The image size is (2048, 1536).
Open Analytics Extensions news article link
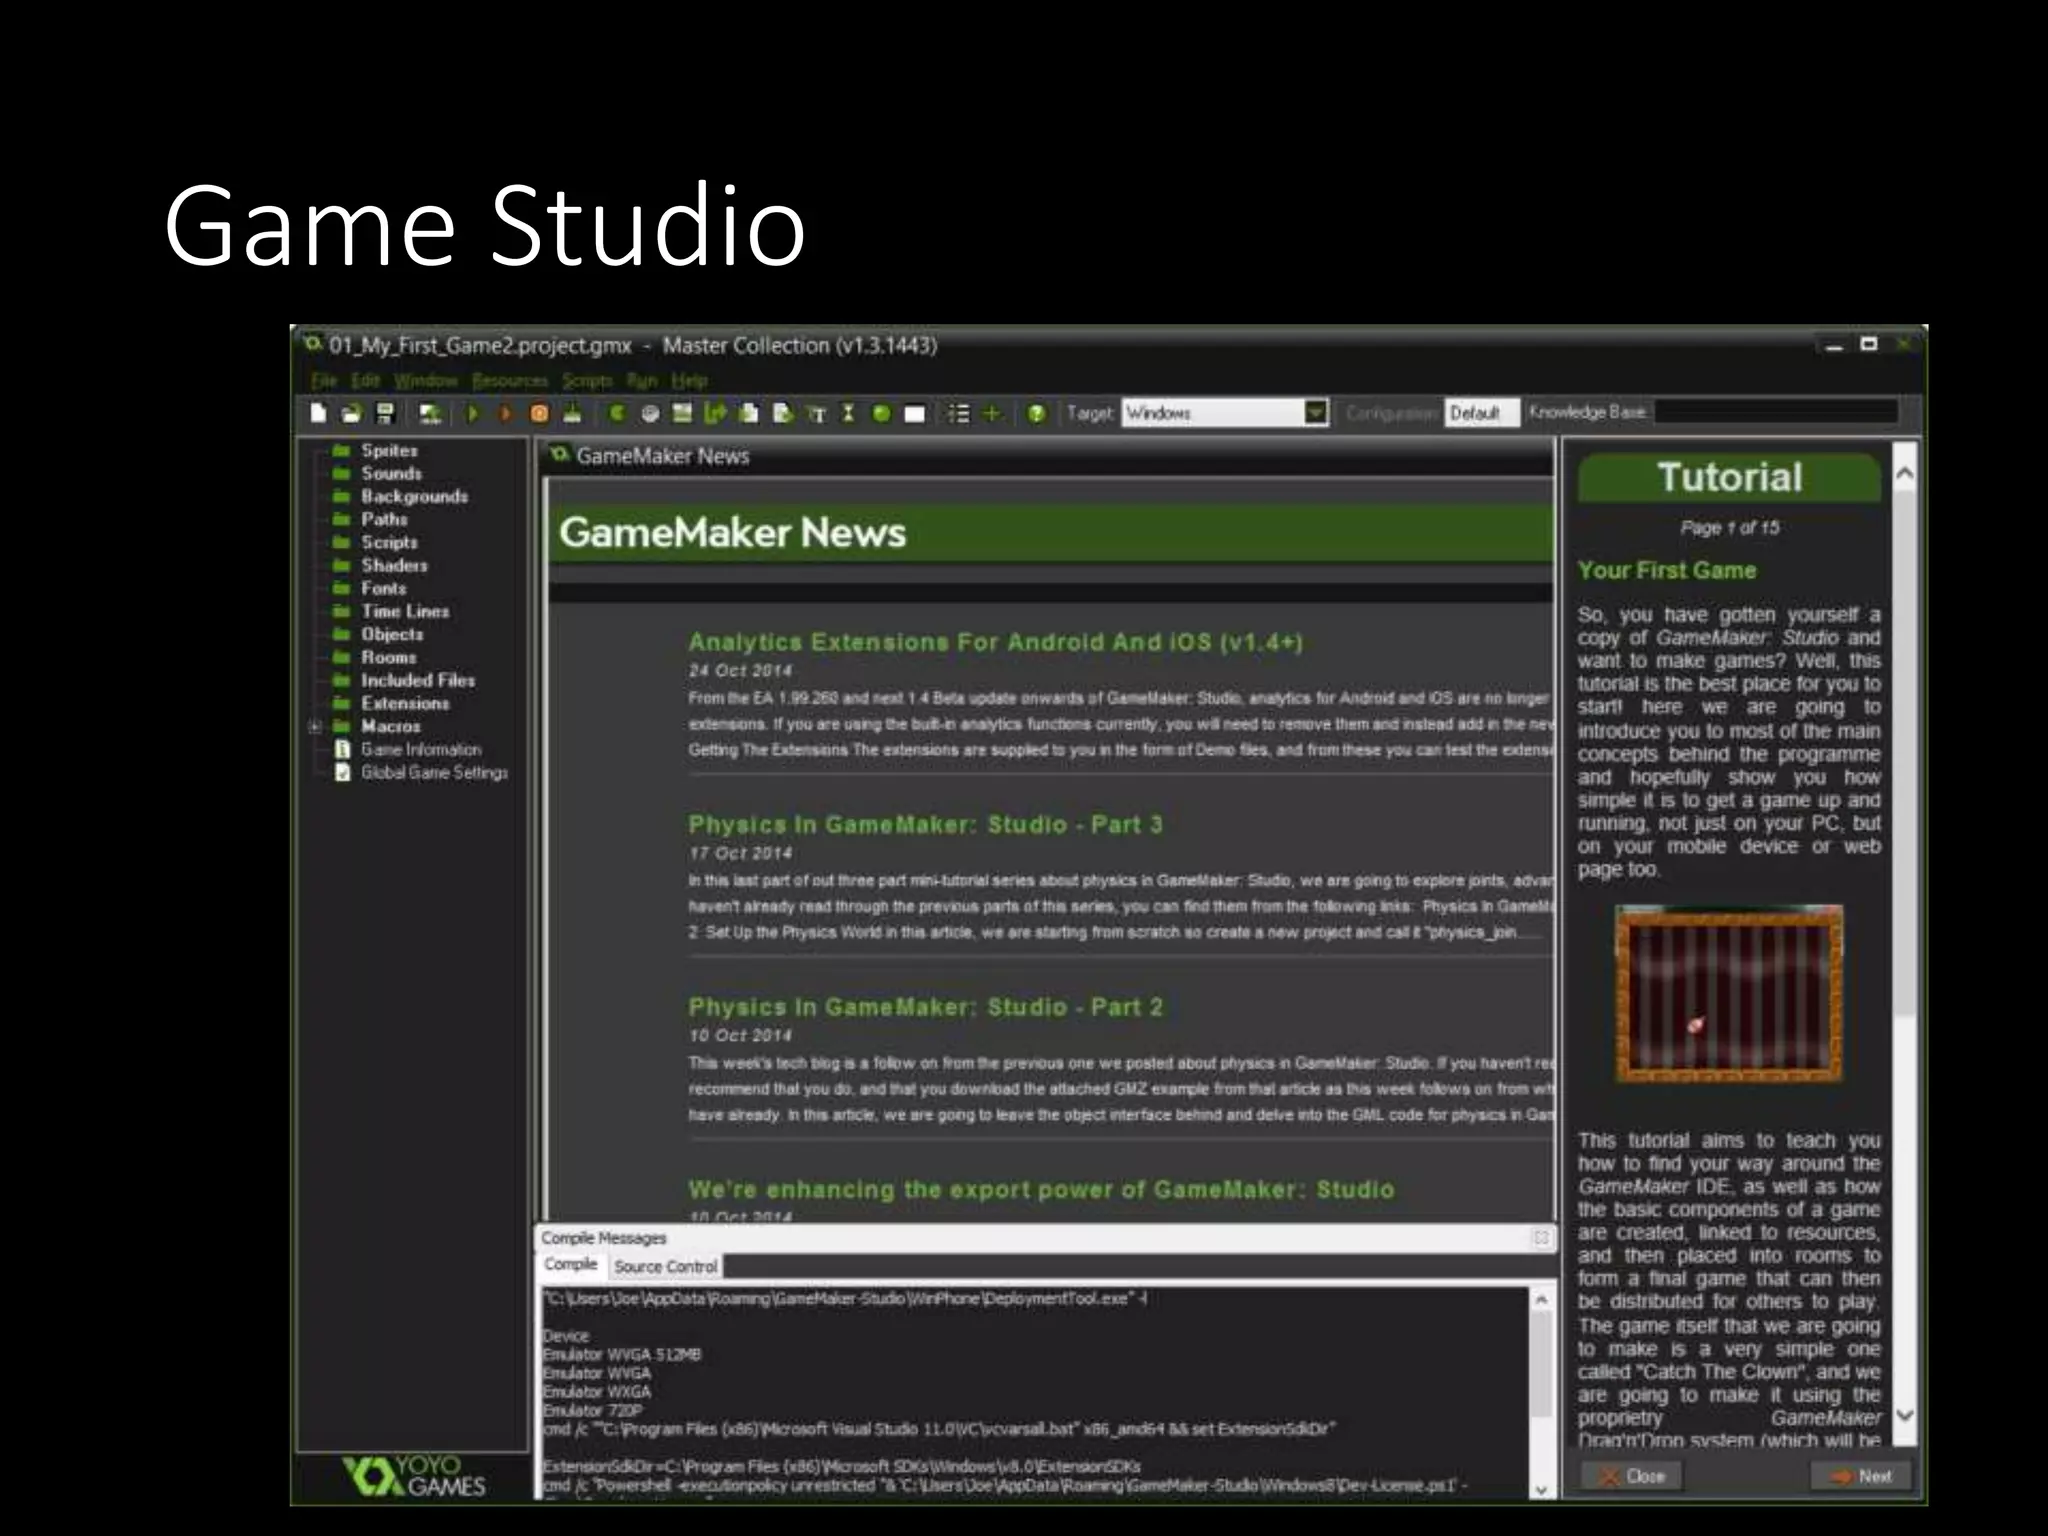(x=995, y=642)
